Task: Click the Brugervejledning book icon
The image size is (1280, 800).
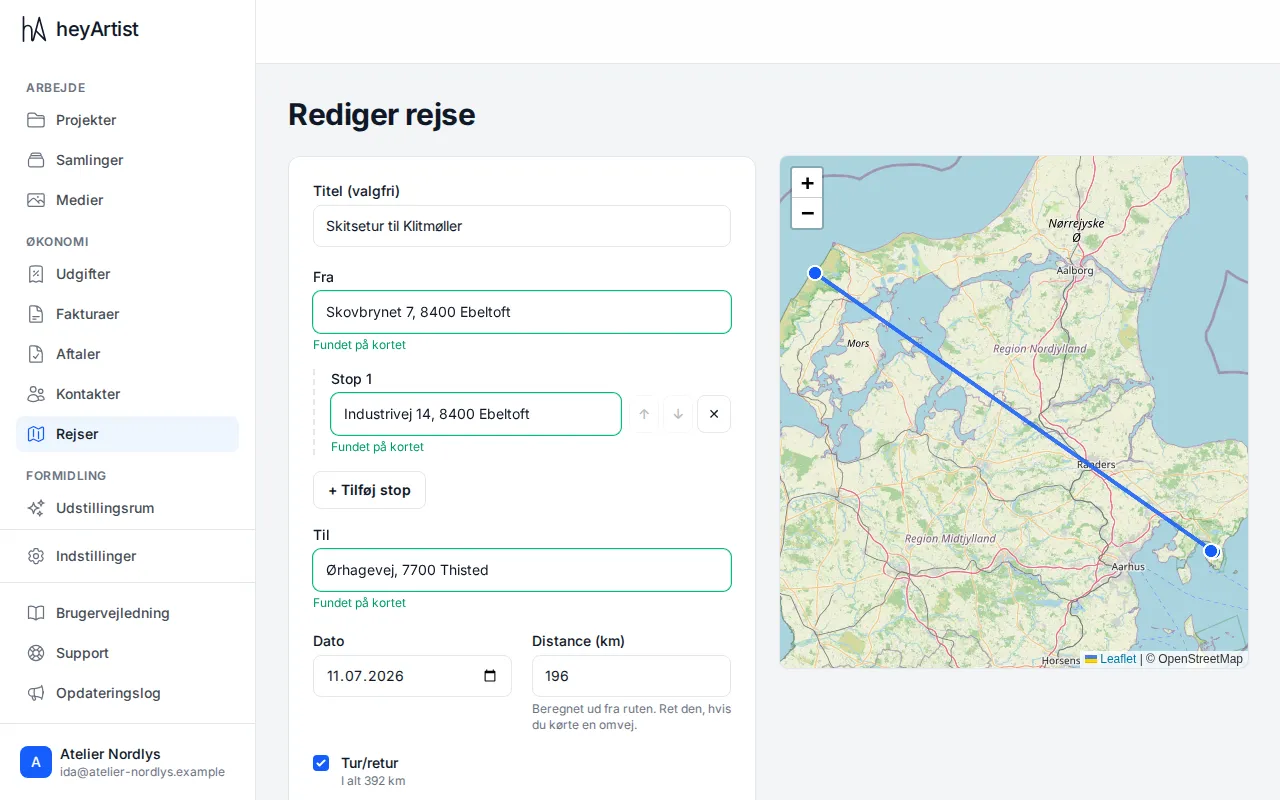Action: click(36, 613)
